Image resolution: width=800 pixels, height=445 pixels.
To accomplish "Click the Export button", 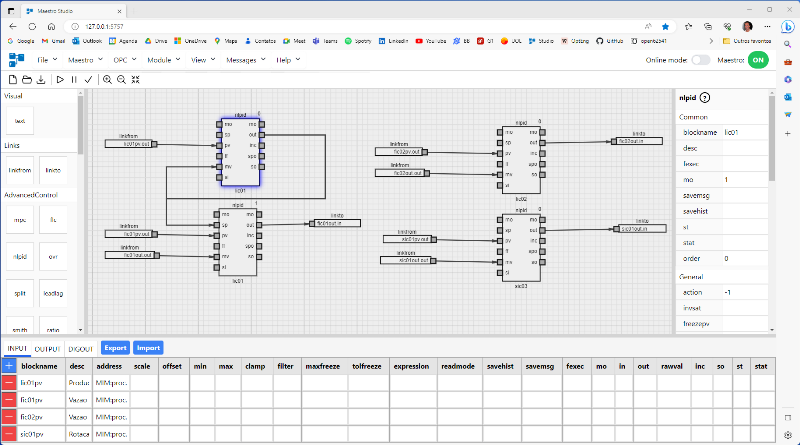I will (x=115, y=348).
